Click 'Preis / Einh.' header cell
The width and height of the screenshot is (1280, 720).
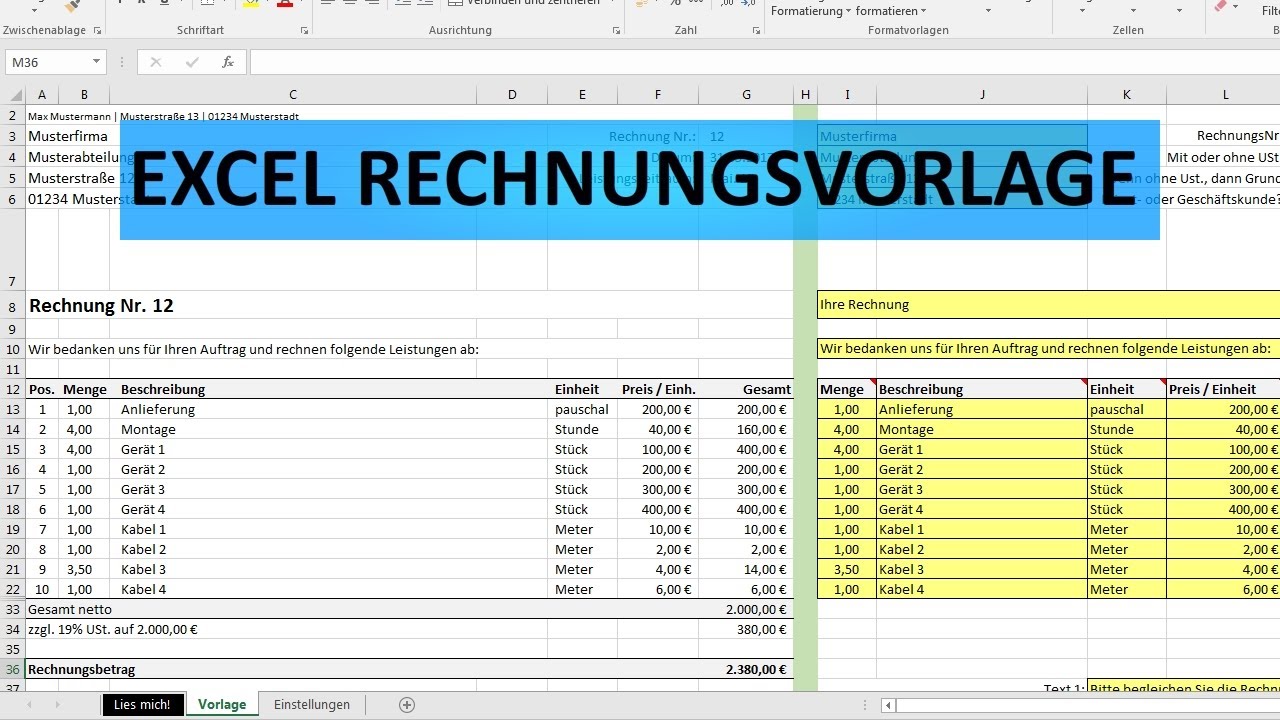click(658, 389)
